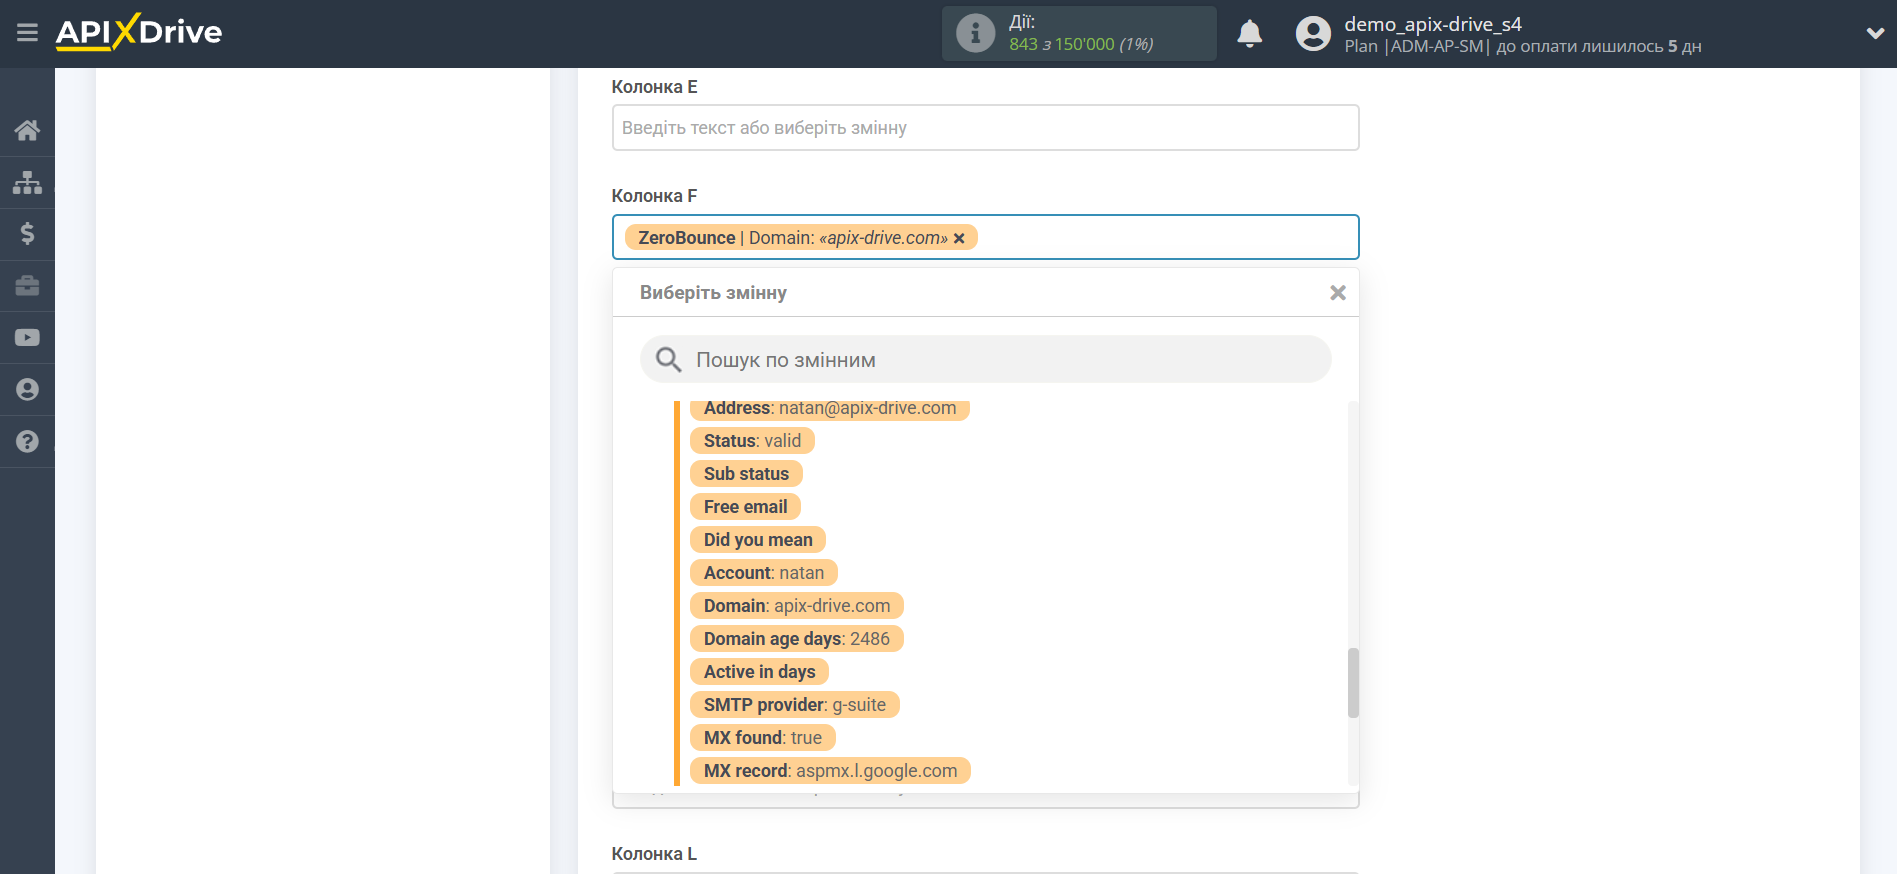Select the Status: valid variable

pos(752,441)
